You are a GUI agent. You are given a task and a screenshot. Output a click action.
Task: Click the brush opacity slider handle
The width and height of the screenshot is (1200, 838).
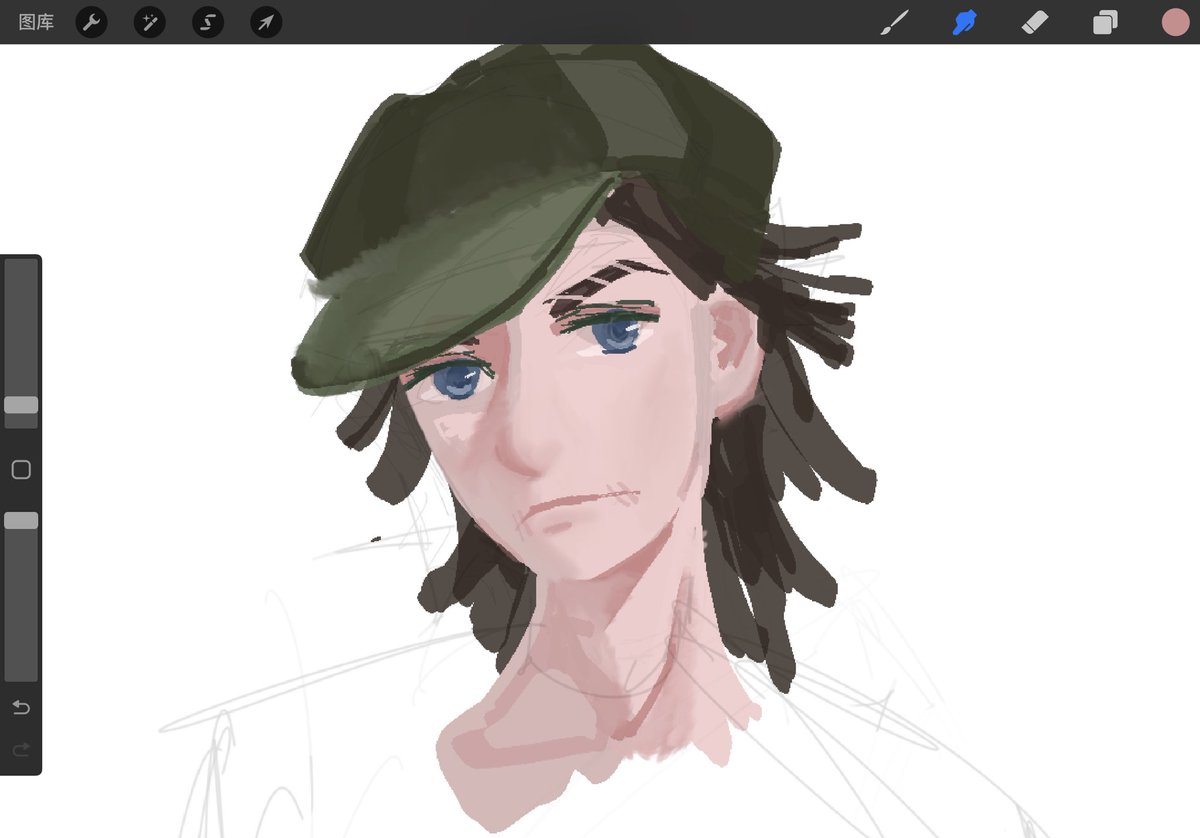coord(21,520)
